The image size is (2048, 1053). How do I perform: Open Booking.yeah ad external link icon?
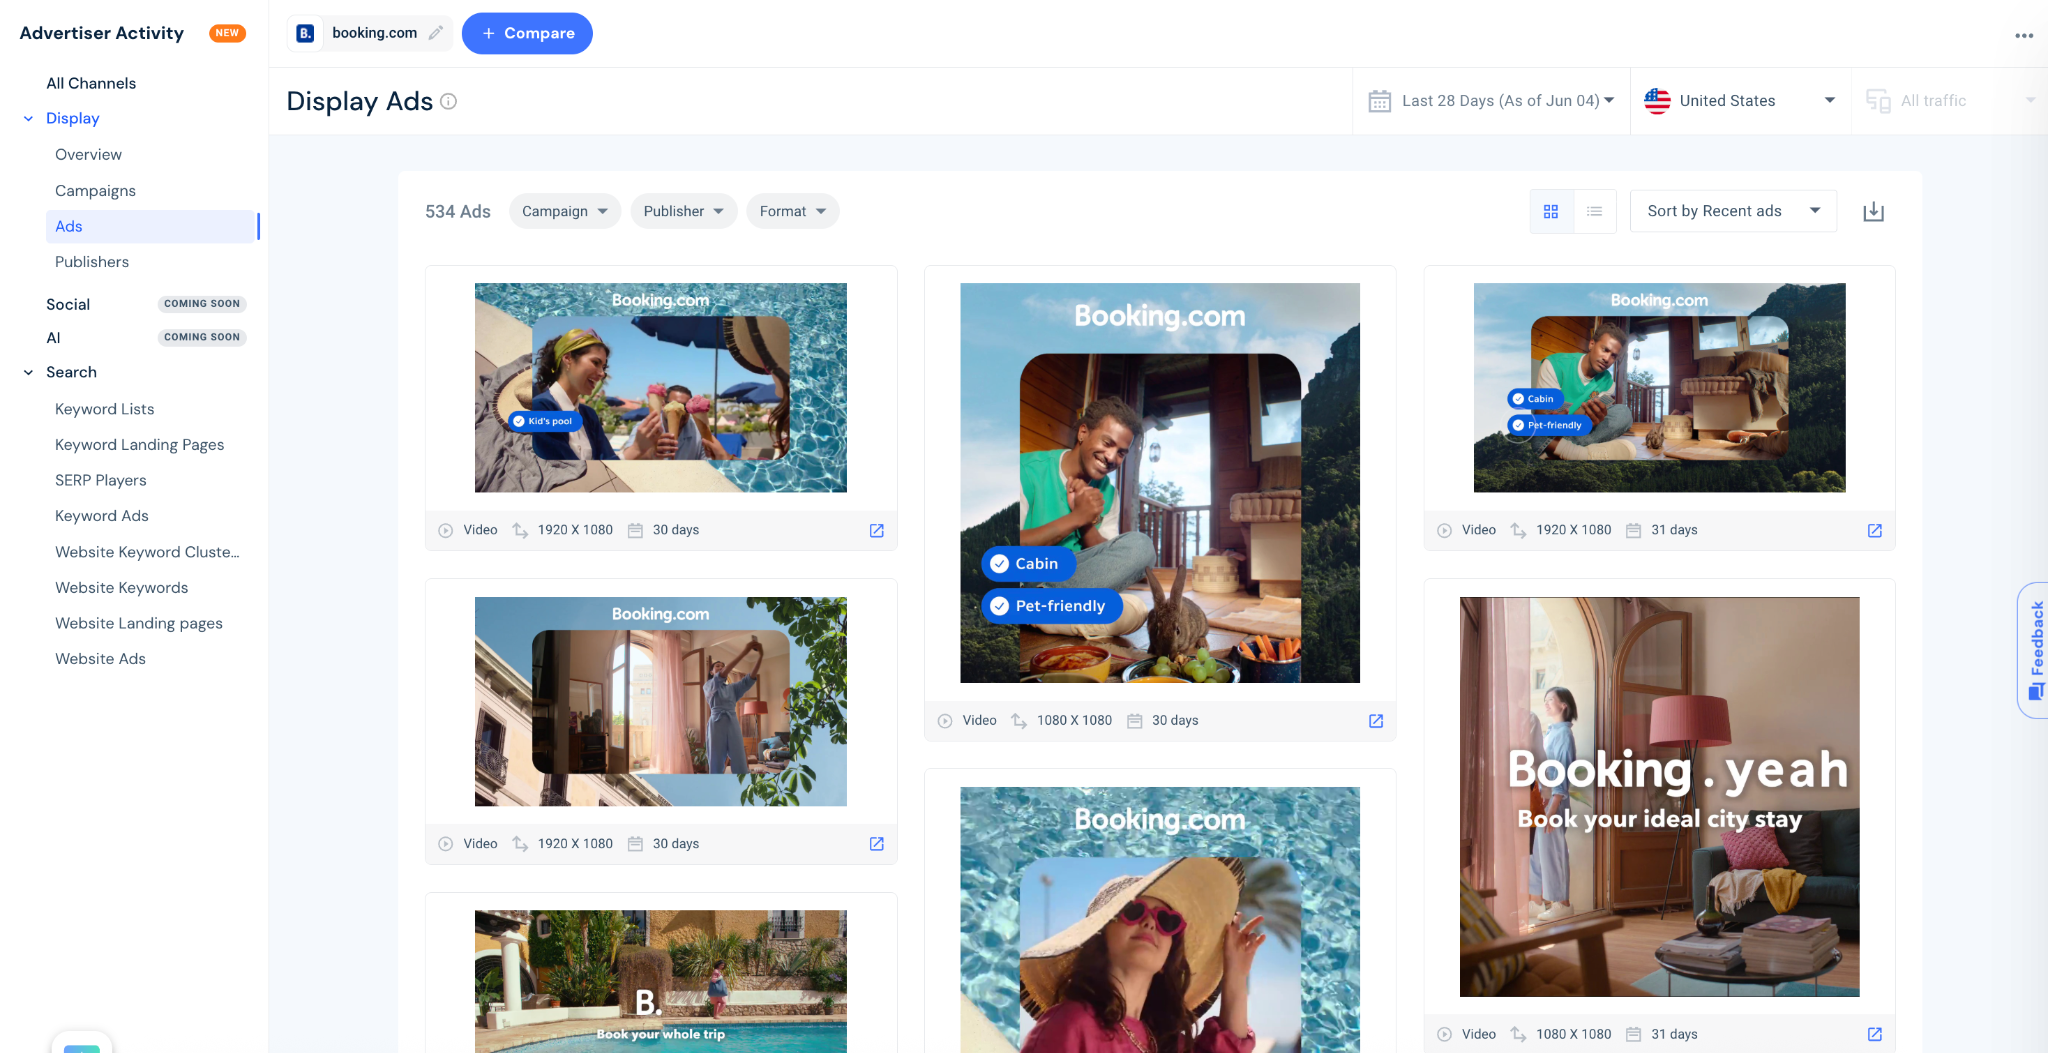pyautogui.click(x=1875, y=1034)
